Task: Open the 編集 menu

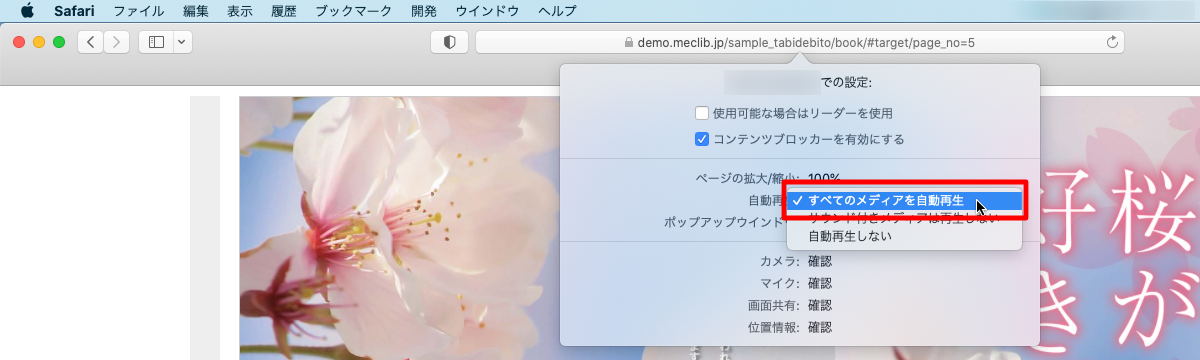Action: [197, 11]
